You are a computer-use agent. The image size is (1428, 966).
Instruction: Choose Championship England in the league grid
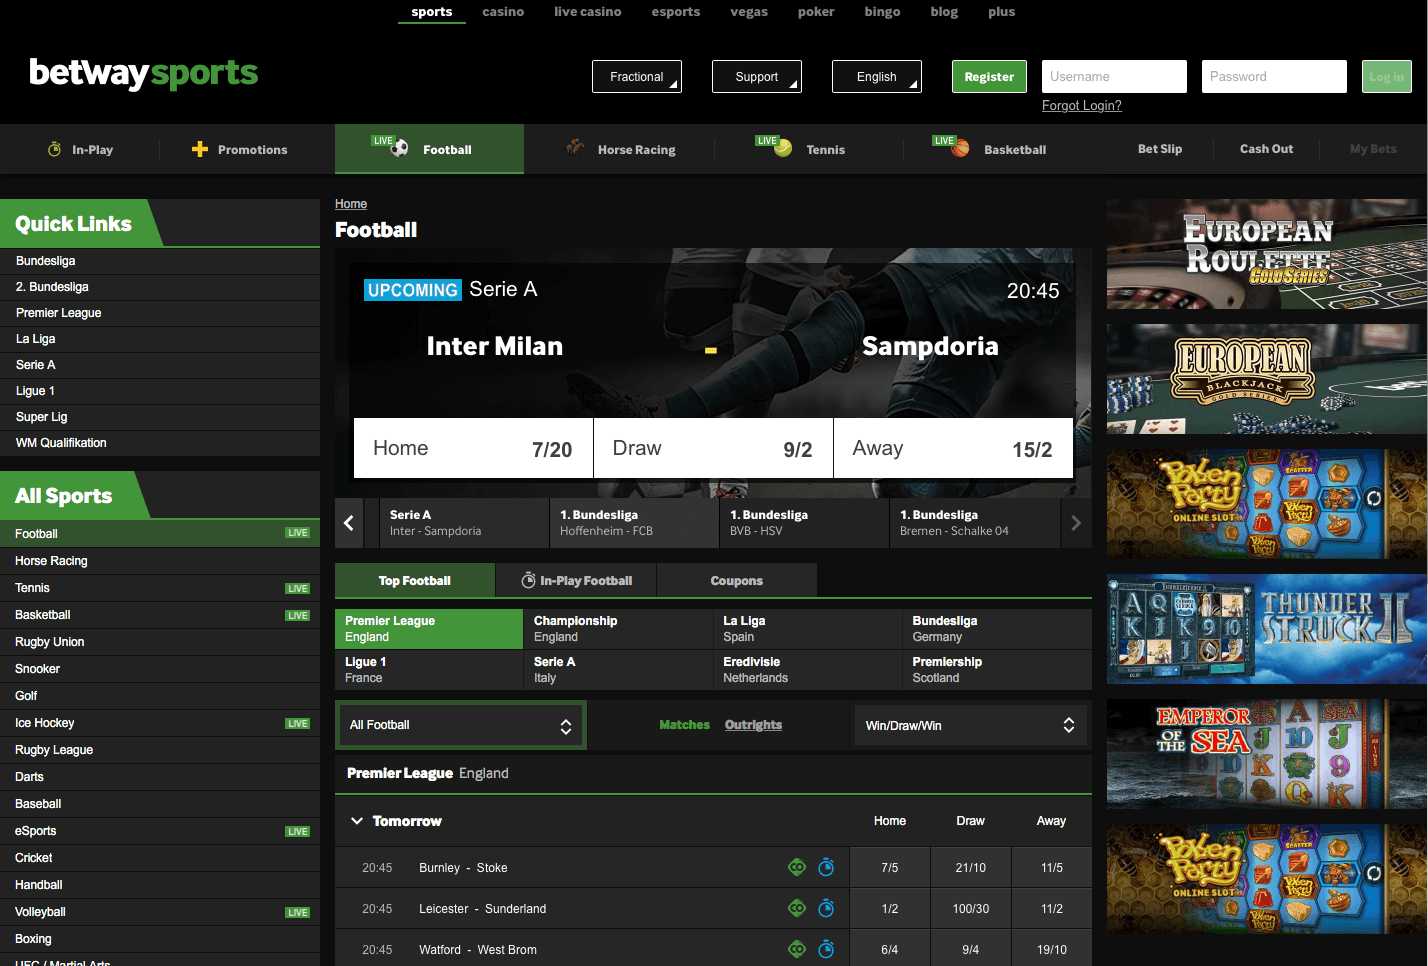click(x=618, y=629)
